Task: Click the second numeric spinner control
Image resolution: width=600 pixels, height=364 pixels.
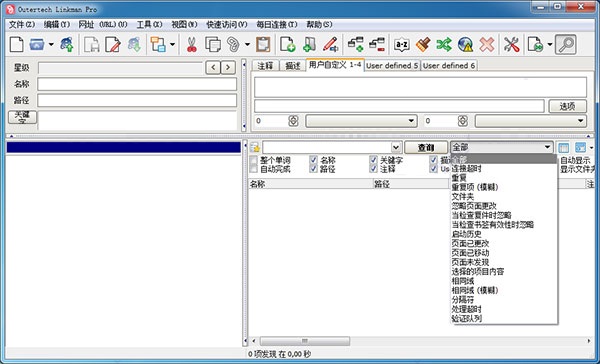Action: pyautogui.click(x=463, y=121)
